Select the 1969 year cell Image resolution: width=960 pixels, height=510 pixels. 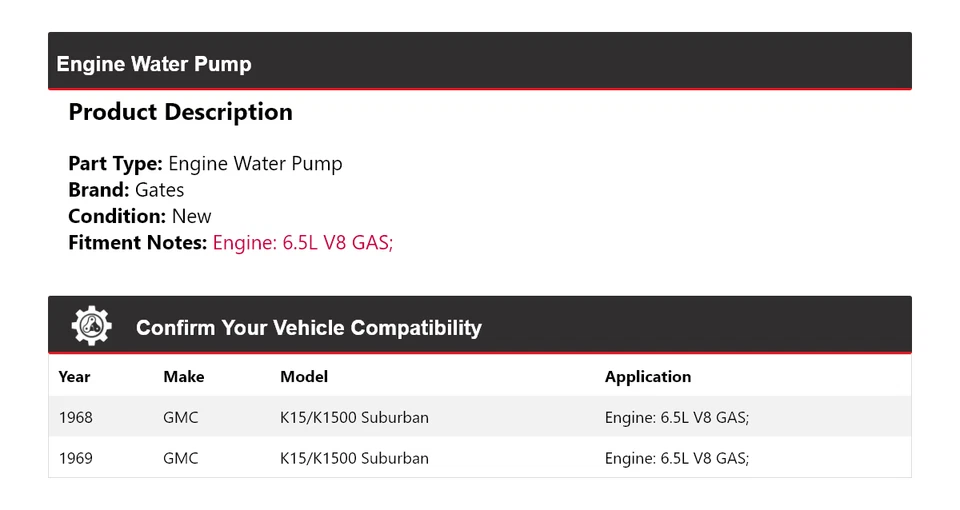point(75,458)
